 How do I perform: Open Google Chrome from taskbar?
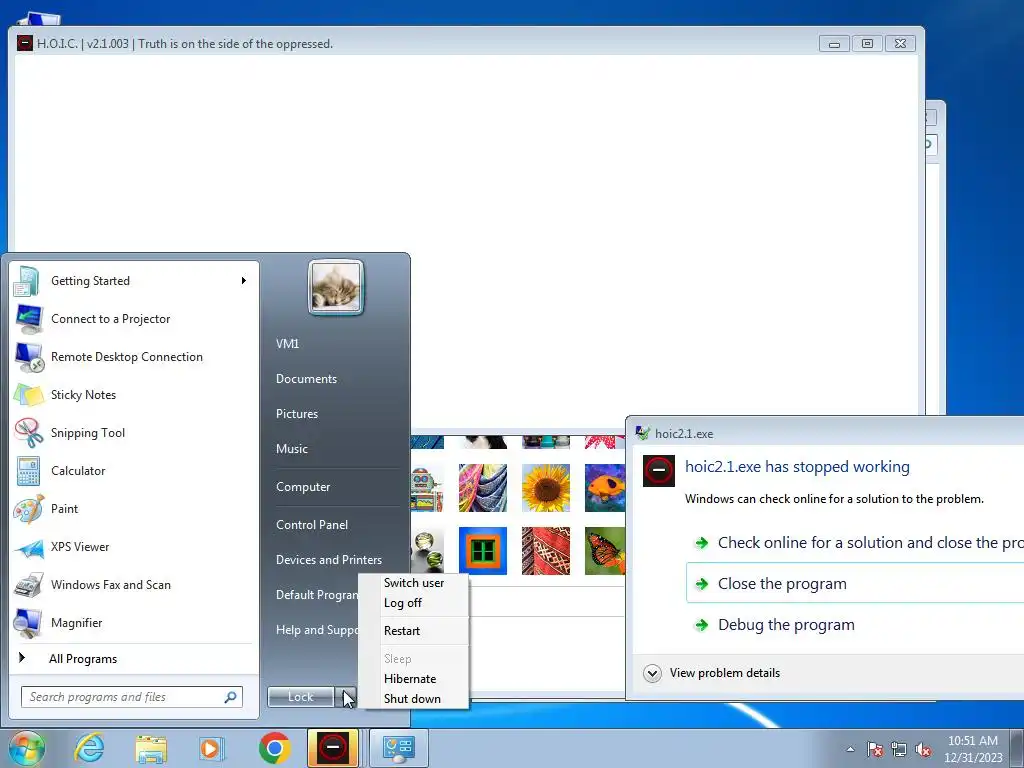click(274, 748)
